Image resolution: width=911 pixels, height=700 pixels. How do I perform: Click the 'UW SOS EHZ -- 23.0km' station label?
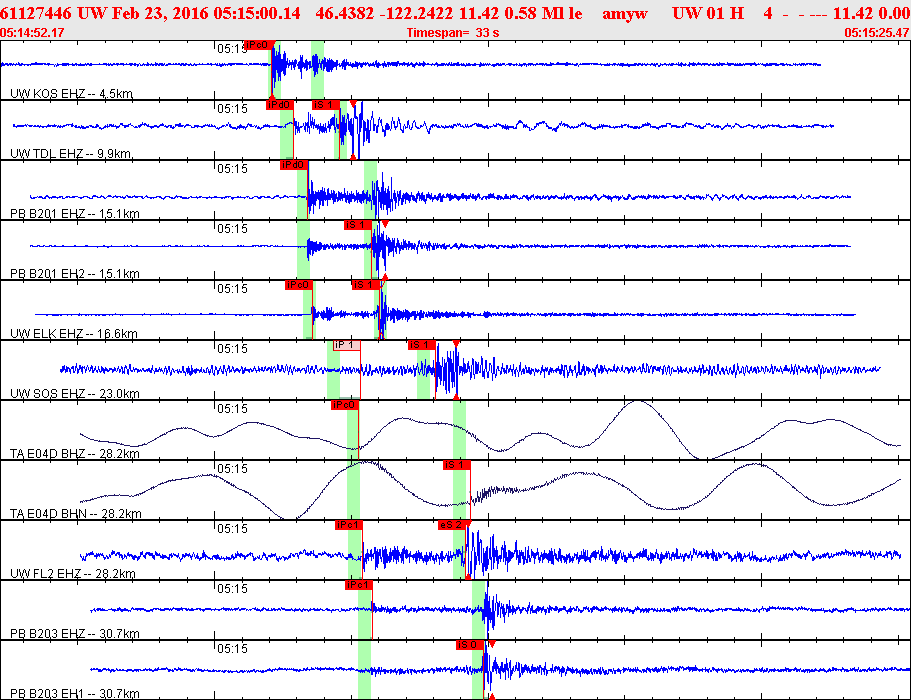75,393
